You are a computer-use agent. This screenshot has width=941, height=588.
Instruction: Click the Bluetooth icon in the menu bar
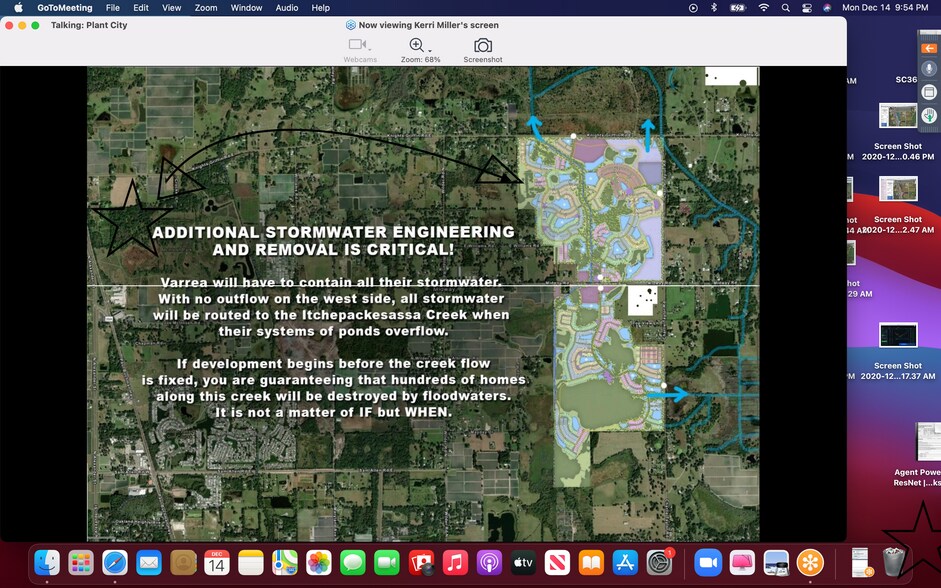click(x=714, y=7)
